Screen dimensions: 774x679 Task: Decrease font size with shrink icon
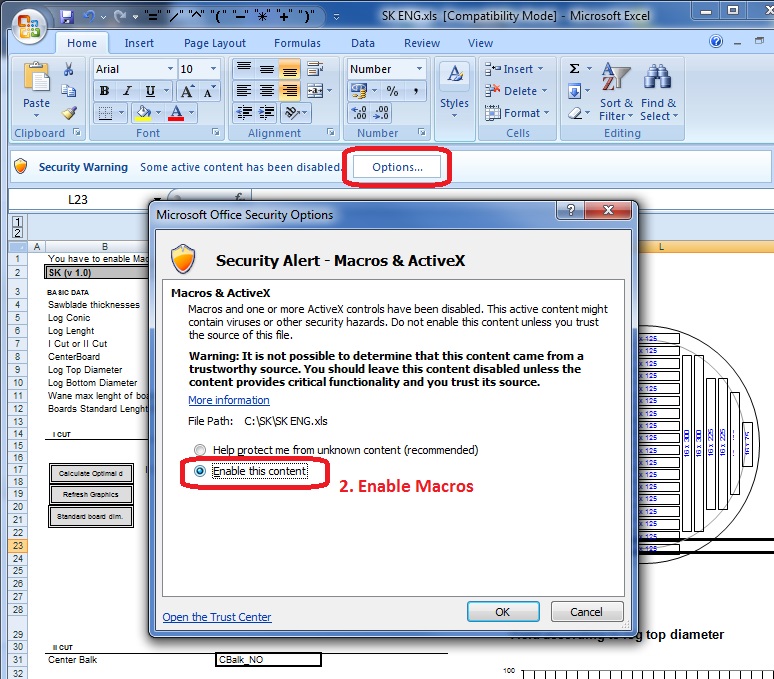click(x=209, y=91)
